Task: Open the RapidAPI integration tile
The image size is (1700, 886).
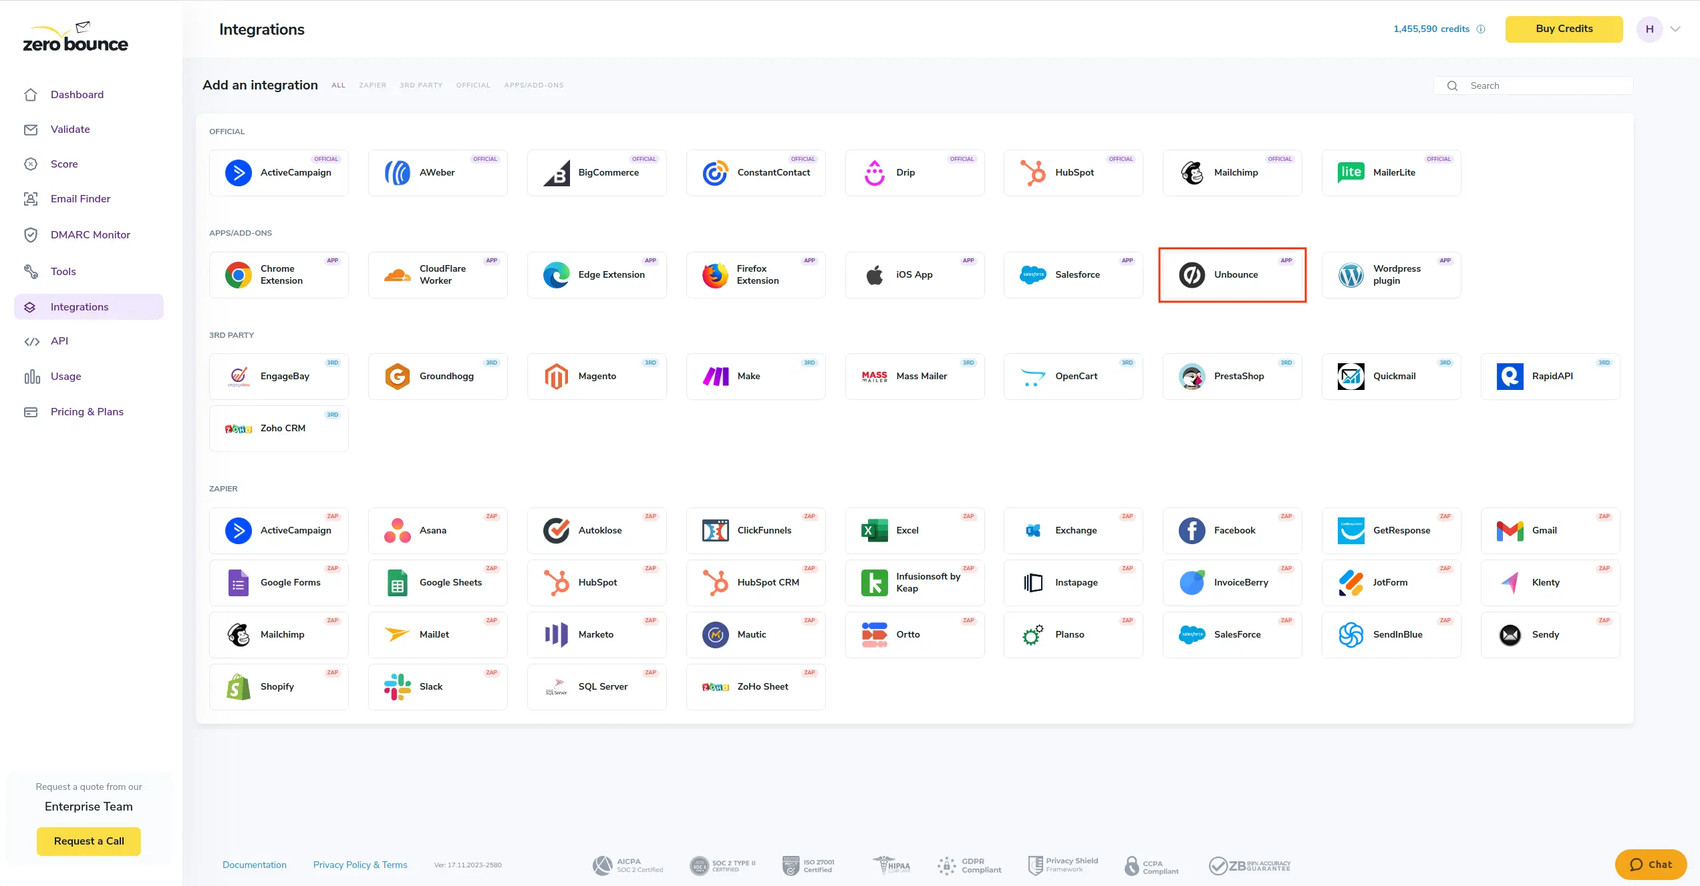Action: point(1549,377)
